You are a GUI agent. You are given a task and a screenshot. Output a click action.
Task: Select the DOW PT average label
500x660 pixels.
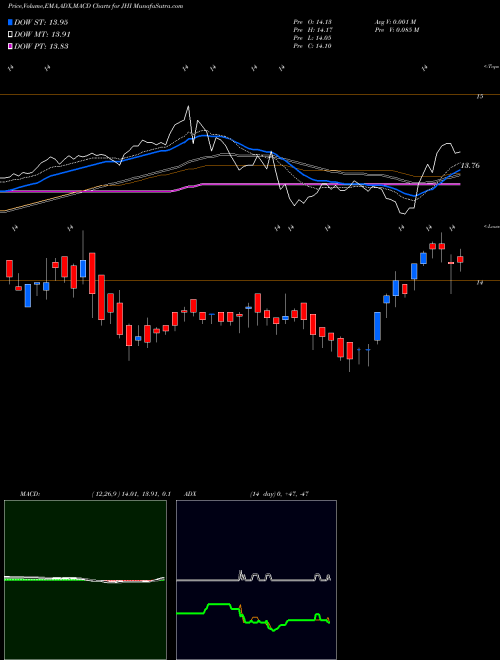[x=41, y=46]
